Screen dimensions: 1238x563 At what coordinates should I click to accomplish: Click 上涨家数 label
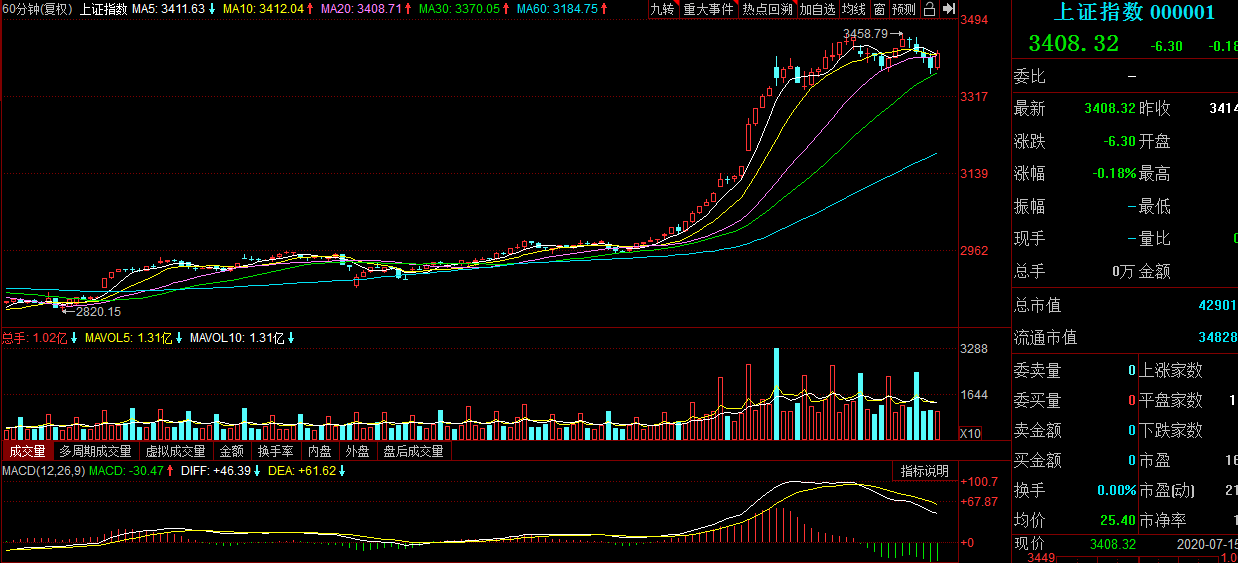pyautogui.click(x=1171, y=370)
